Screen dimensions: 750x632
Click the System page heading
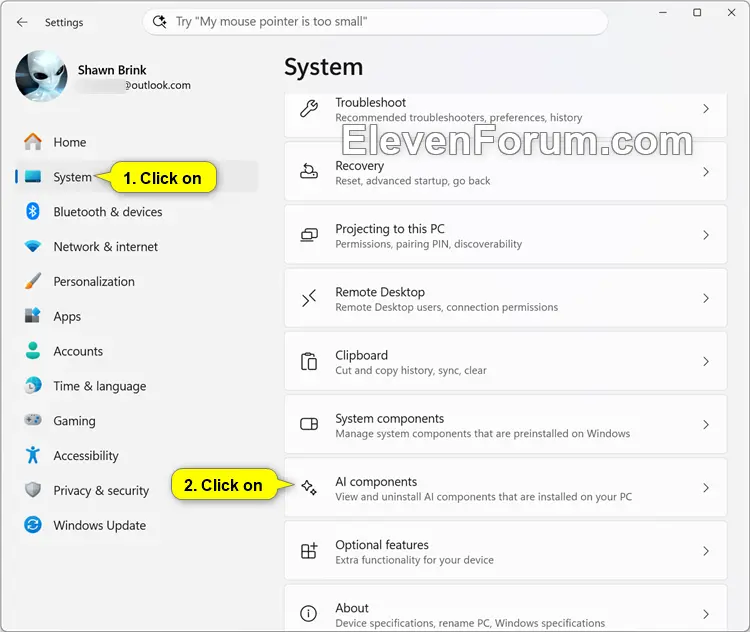(x=323, y=67)
